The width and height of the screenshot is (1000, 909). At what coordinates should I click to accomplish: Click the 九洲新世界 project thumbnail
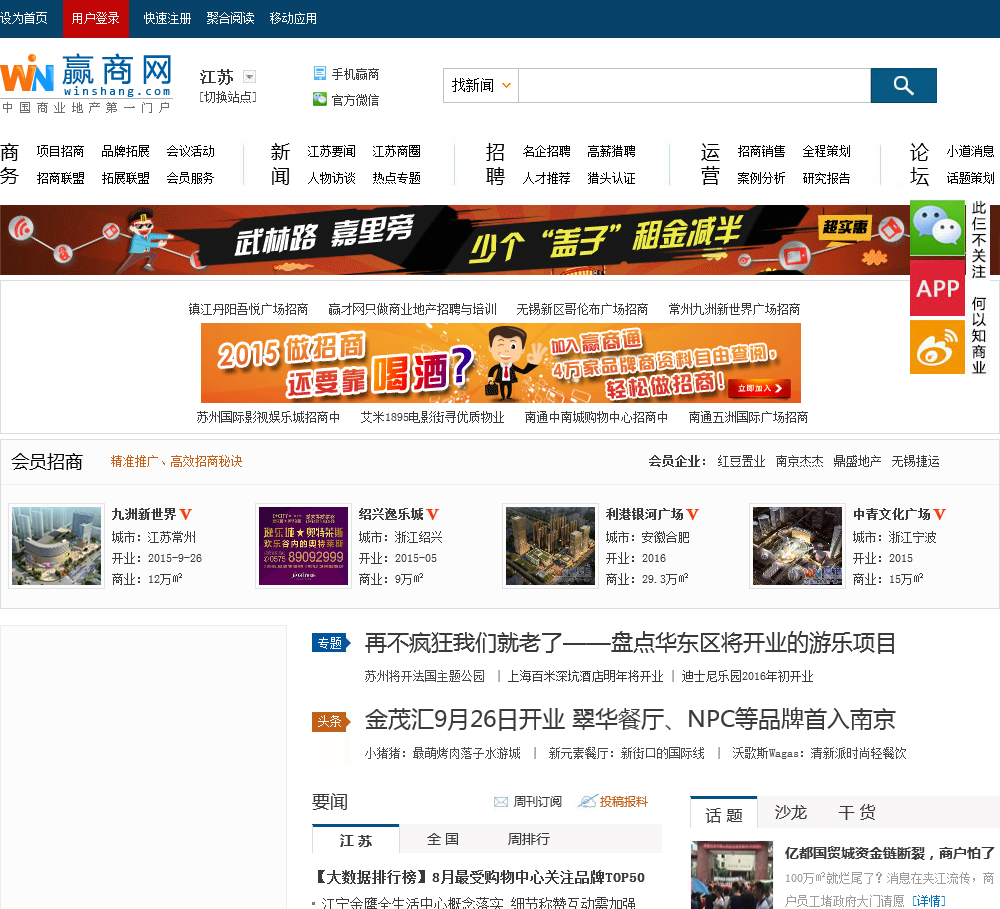(56, 546)
